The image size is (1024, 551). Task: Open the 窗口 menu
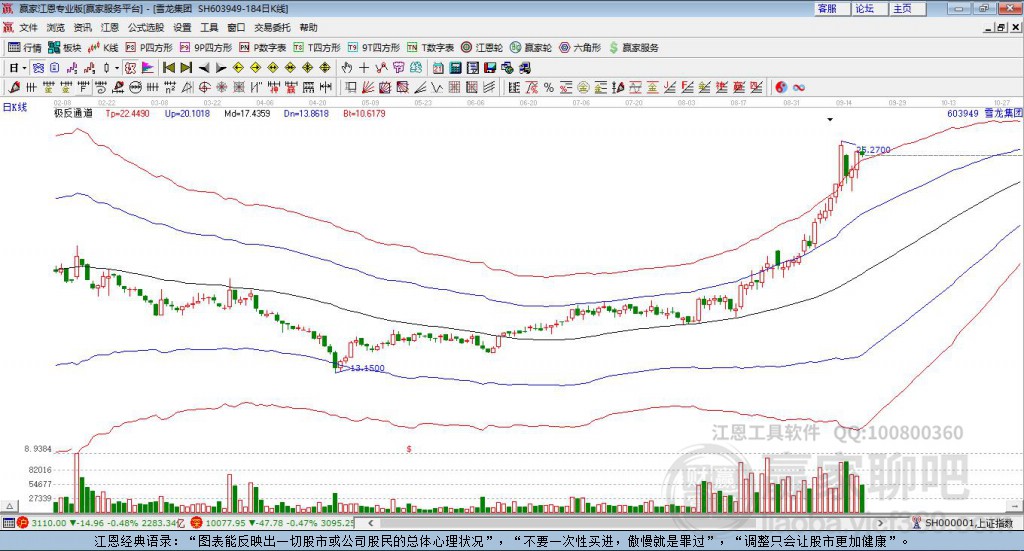click(236, 27)
